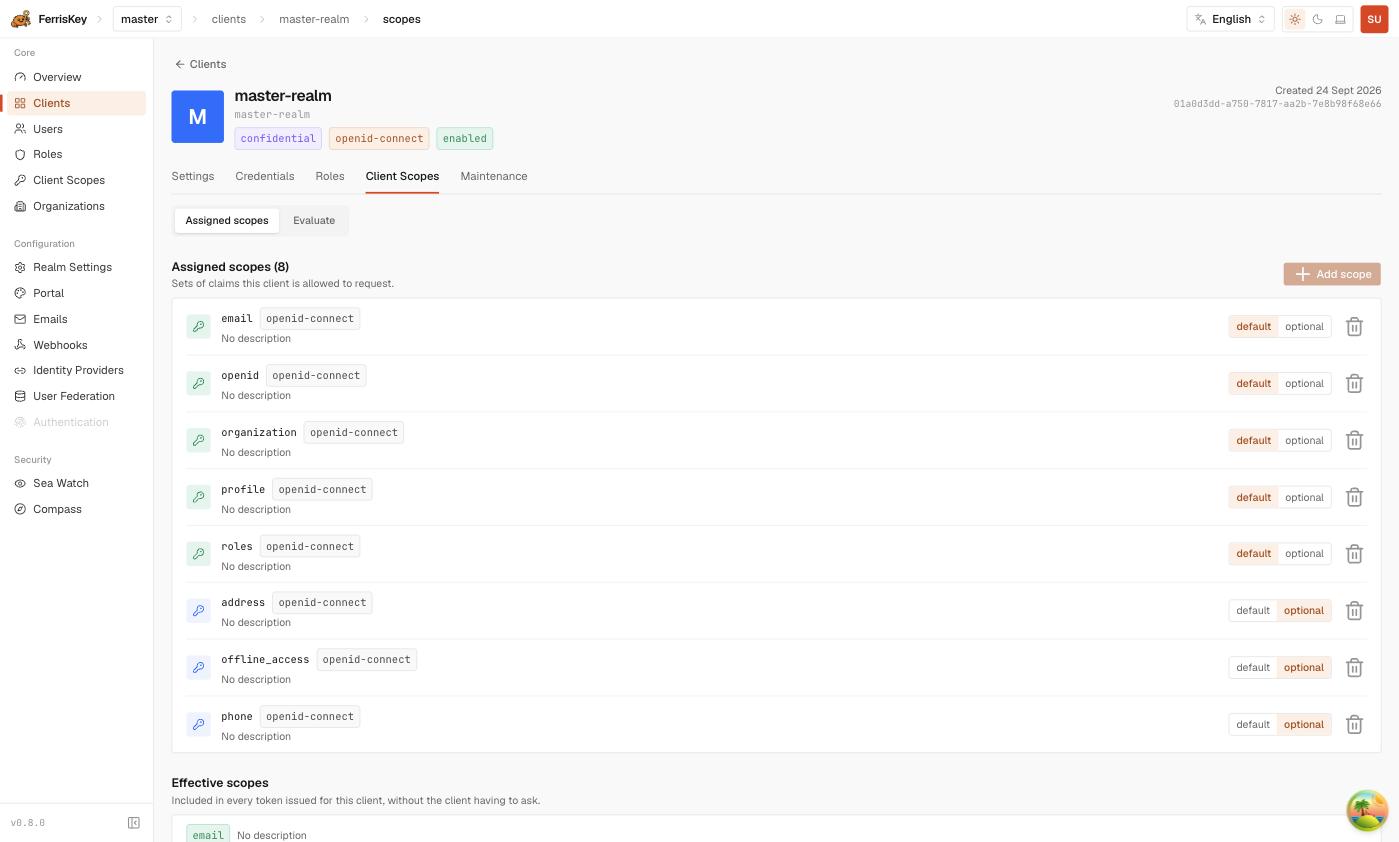Remove the address scope via trash icon
The image size is (1399, 842).
pyautogui.click(x=1354, y=611)
